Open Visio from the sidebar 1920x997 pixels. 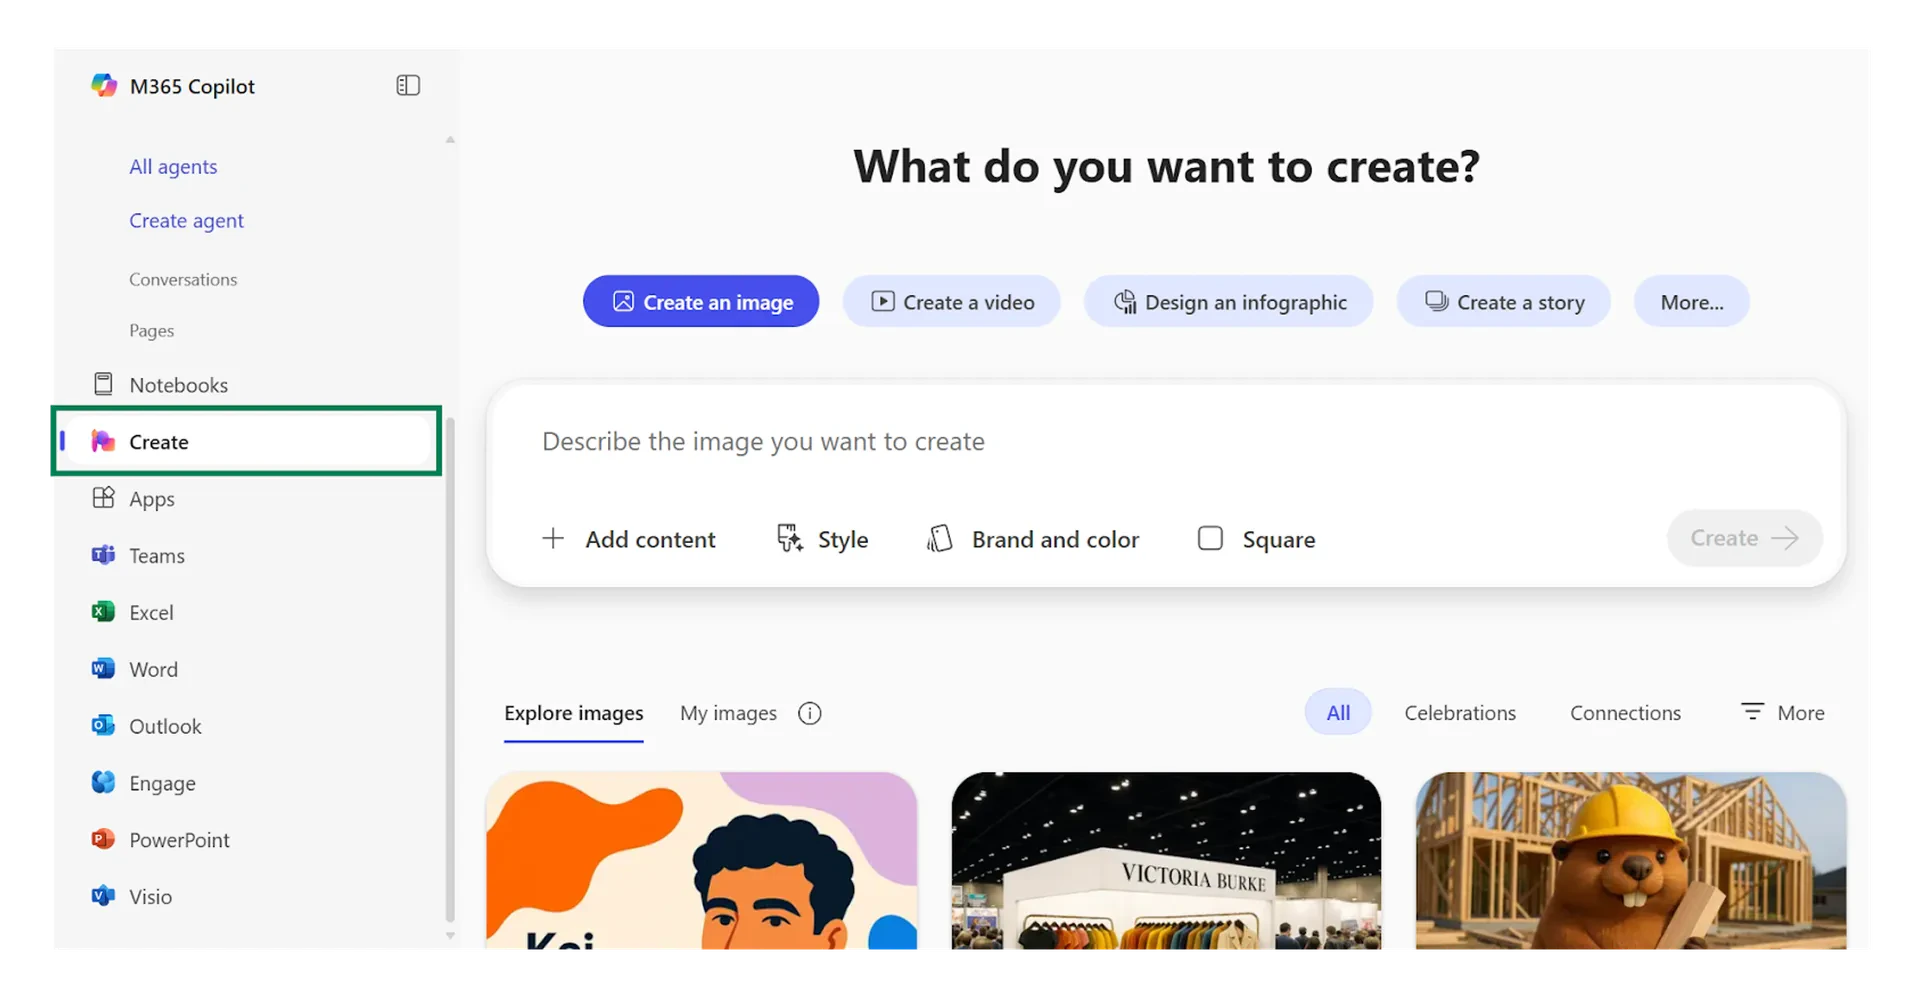[150, 896]
